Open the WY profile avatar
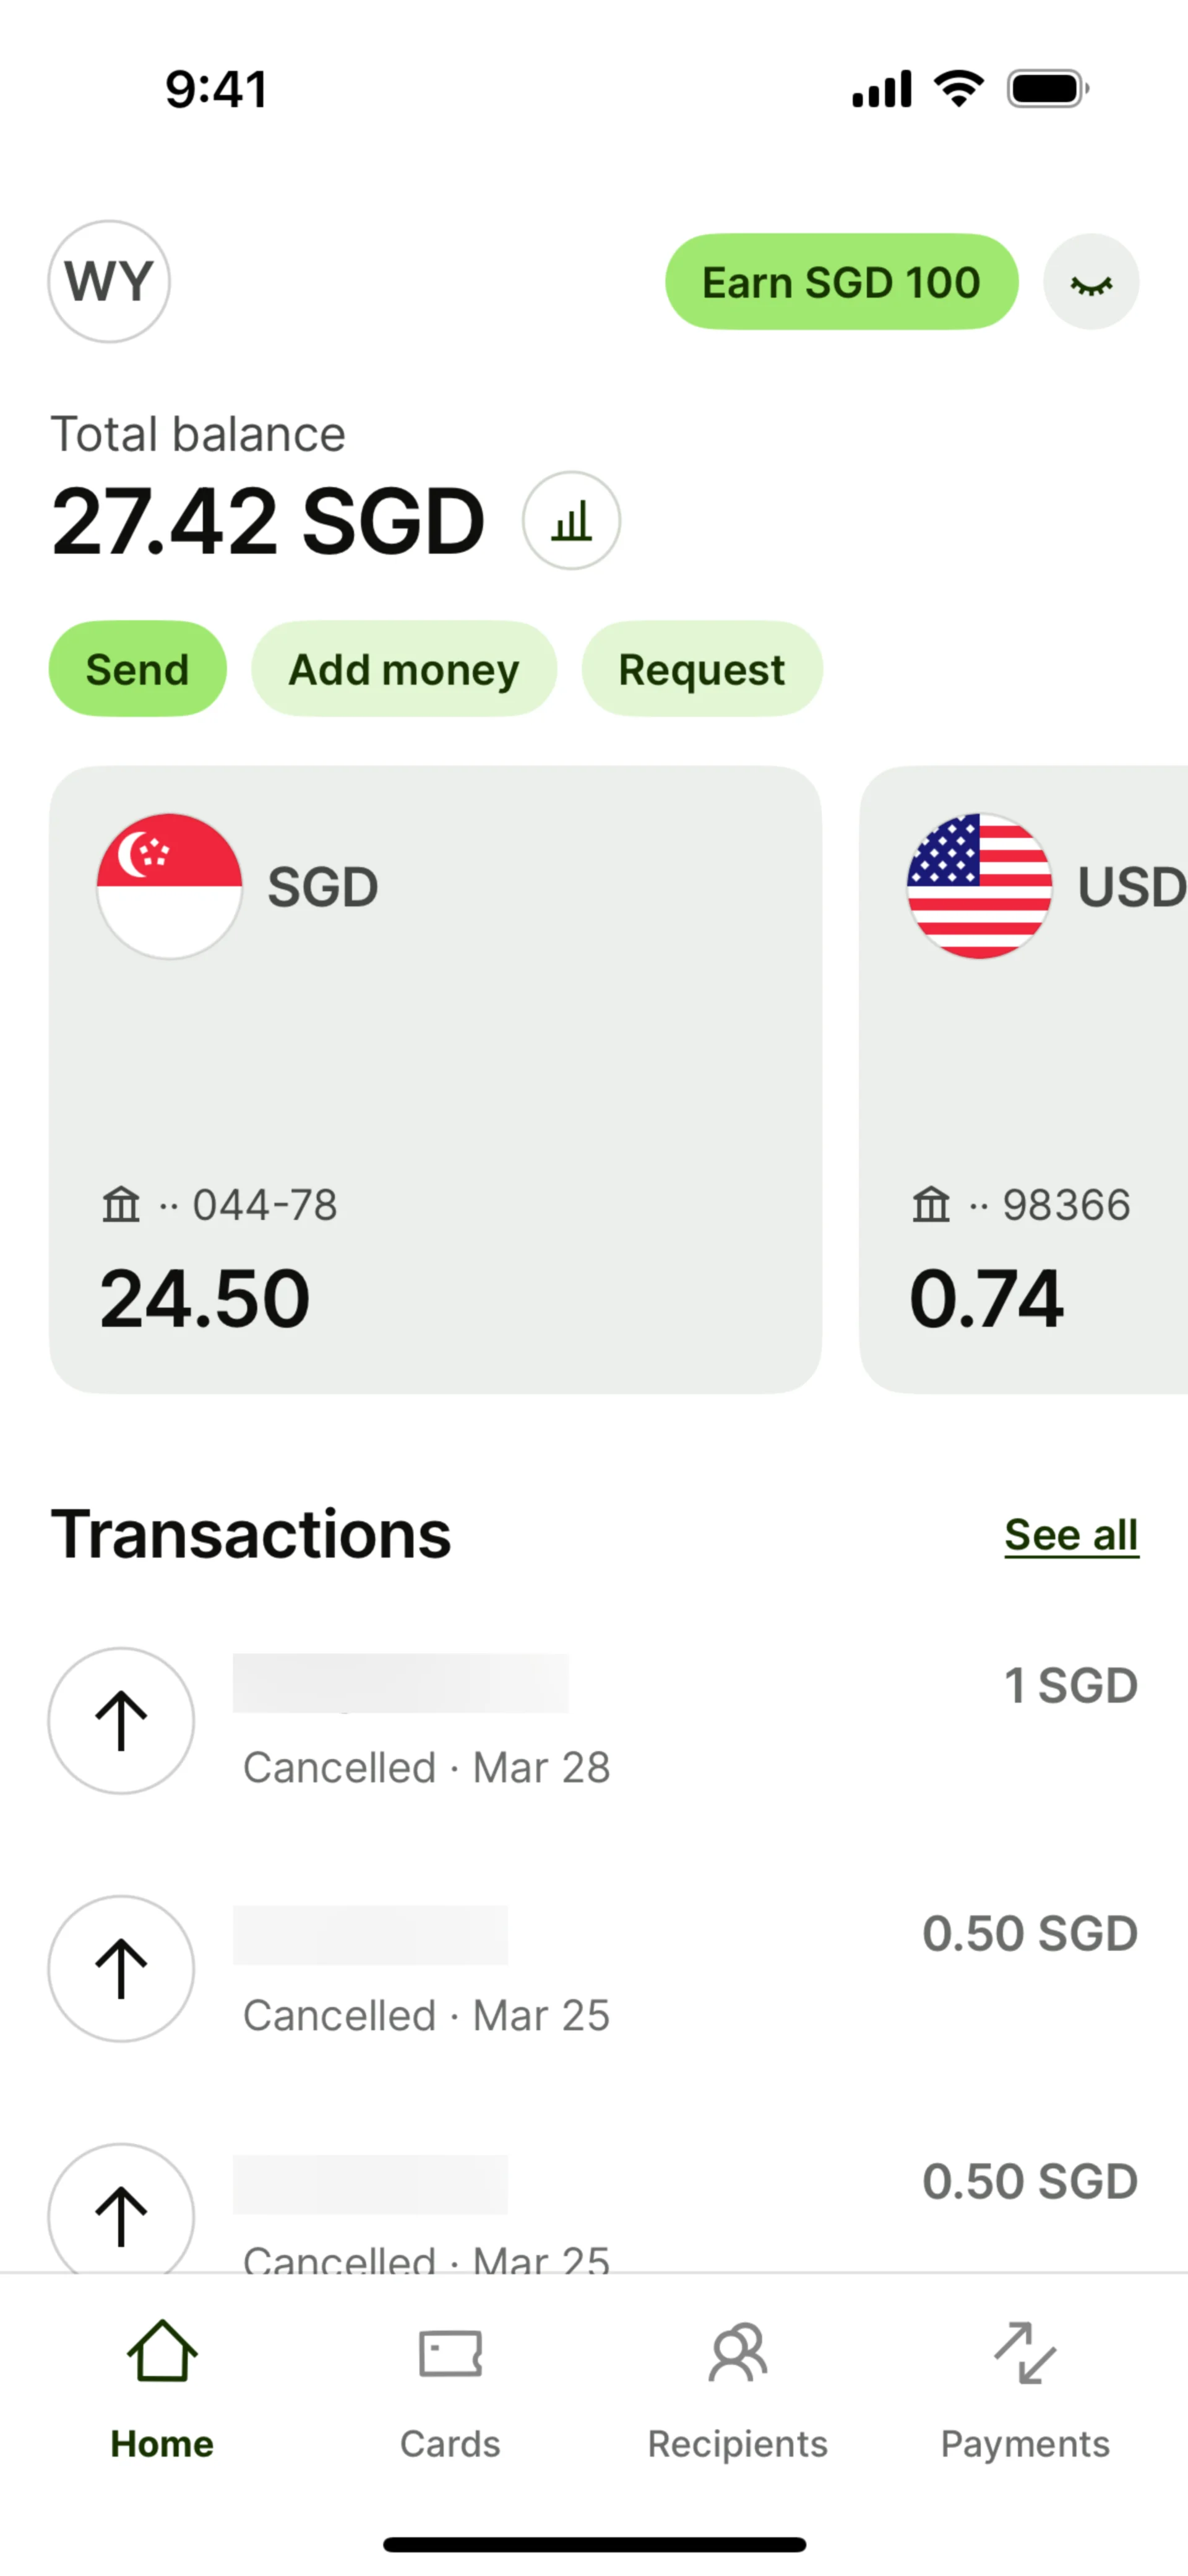1188x2576 pixels. pyautogui.click(x=109, y=282)
